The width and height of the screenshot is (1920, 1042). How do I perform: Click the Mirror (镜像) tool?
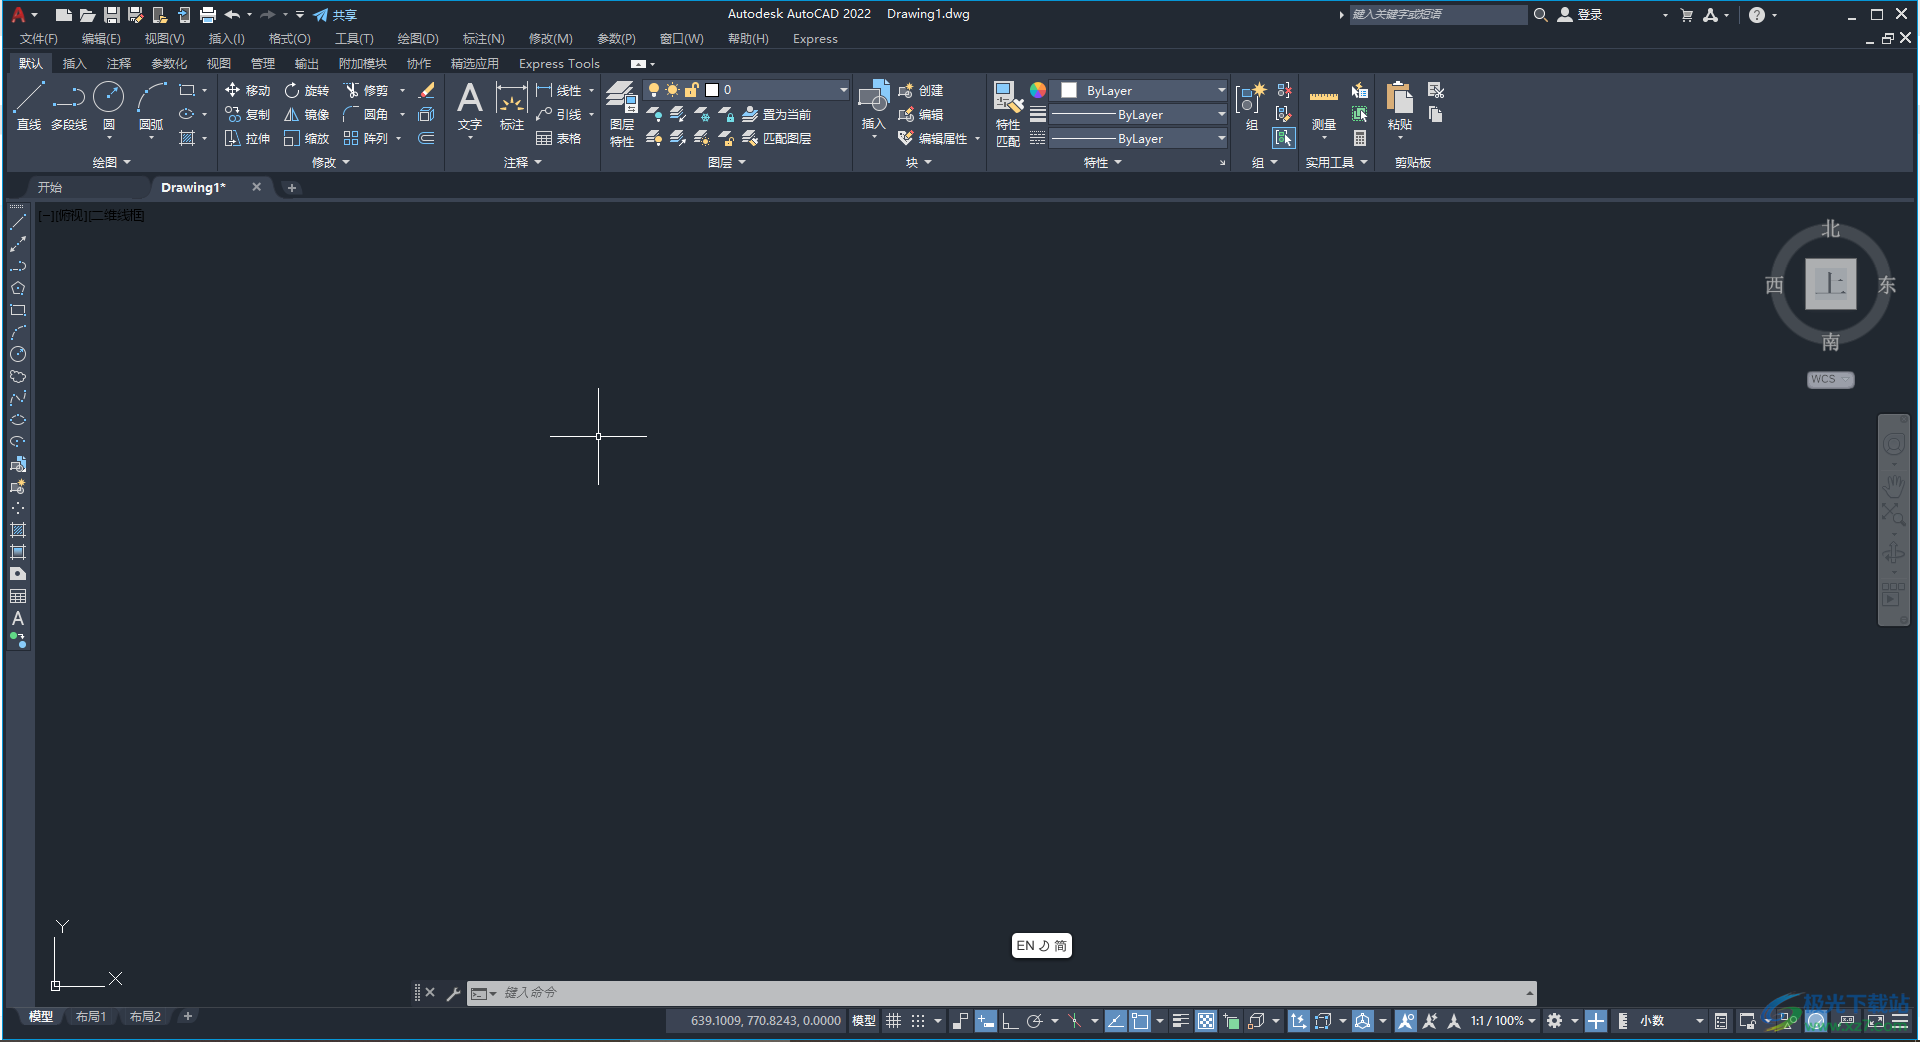pyautogui.click(x=306, y=114)
